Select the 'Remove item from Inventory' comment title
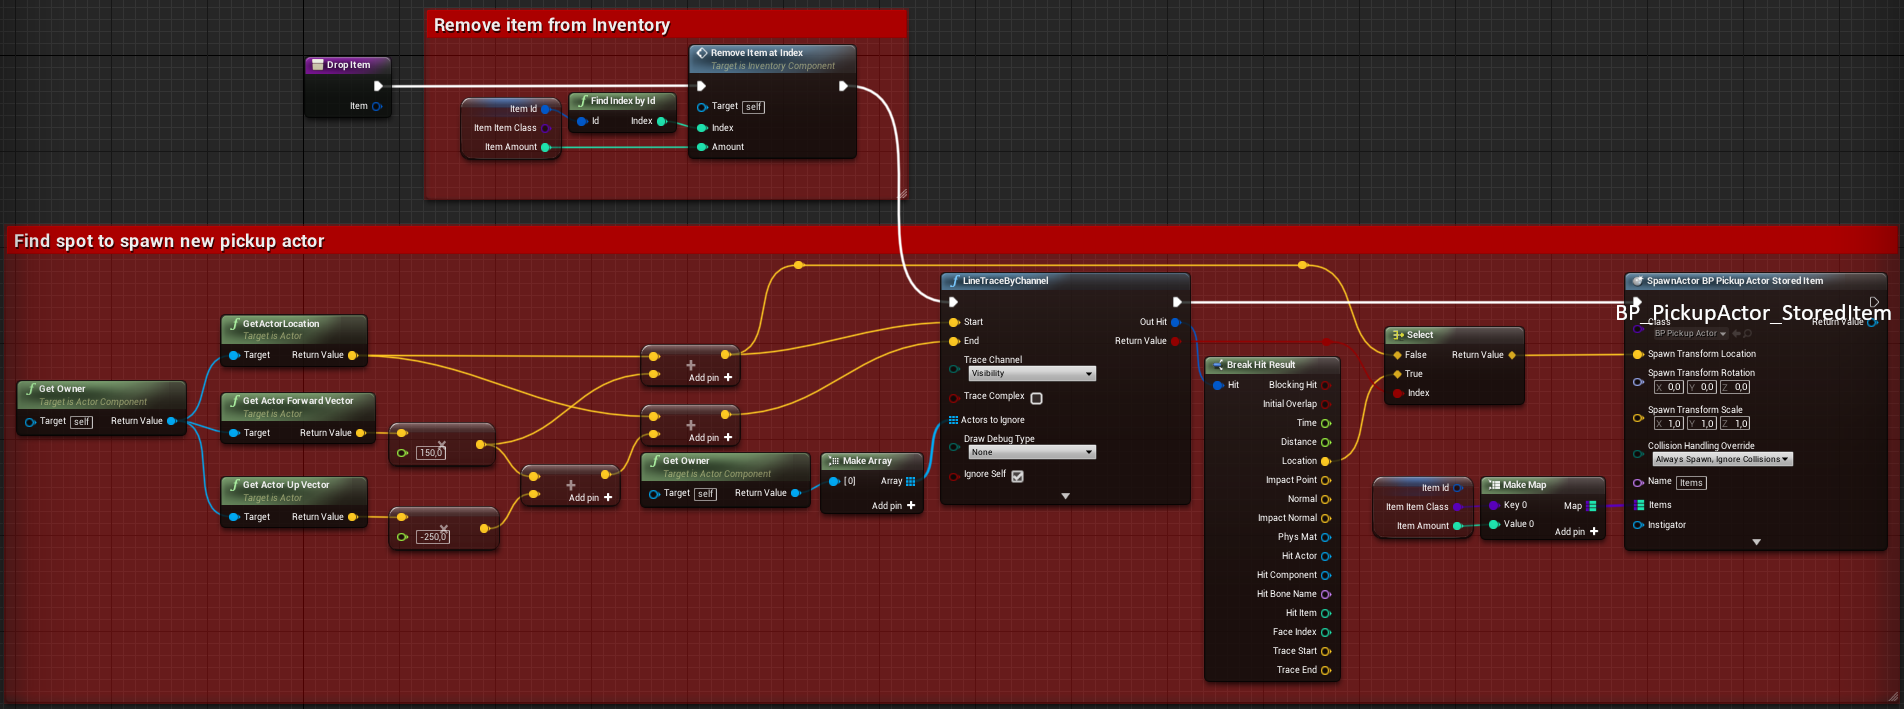This screenshot has height=709, width=1904. [x=552, y=25]
